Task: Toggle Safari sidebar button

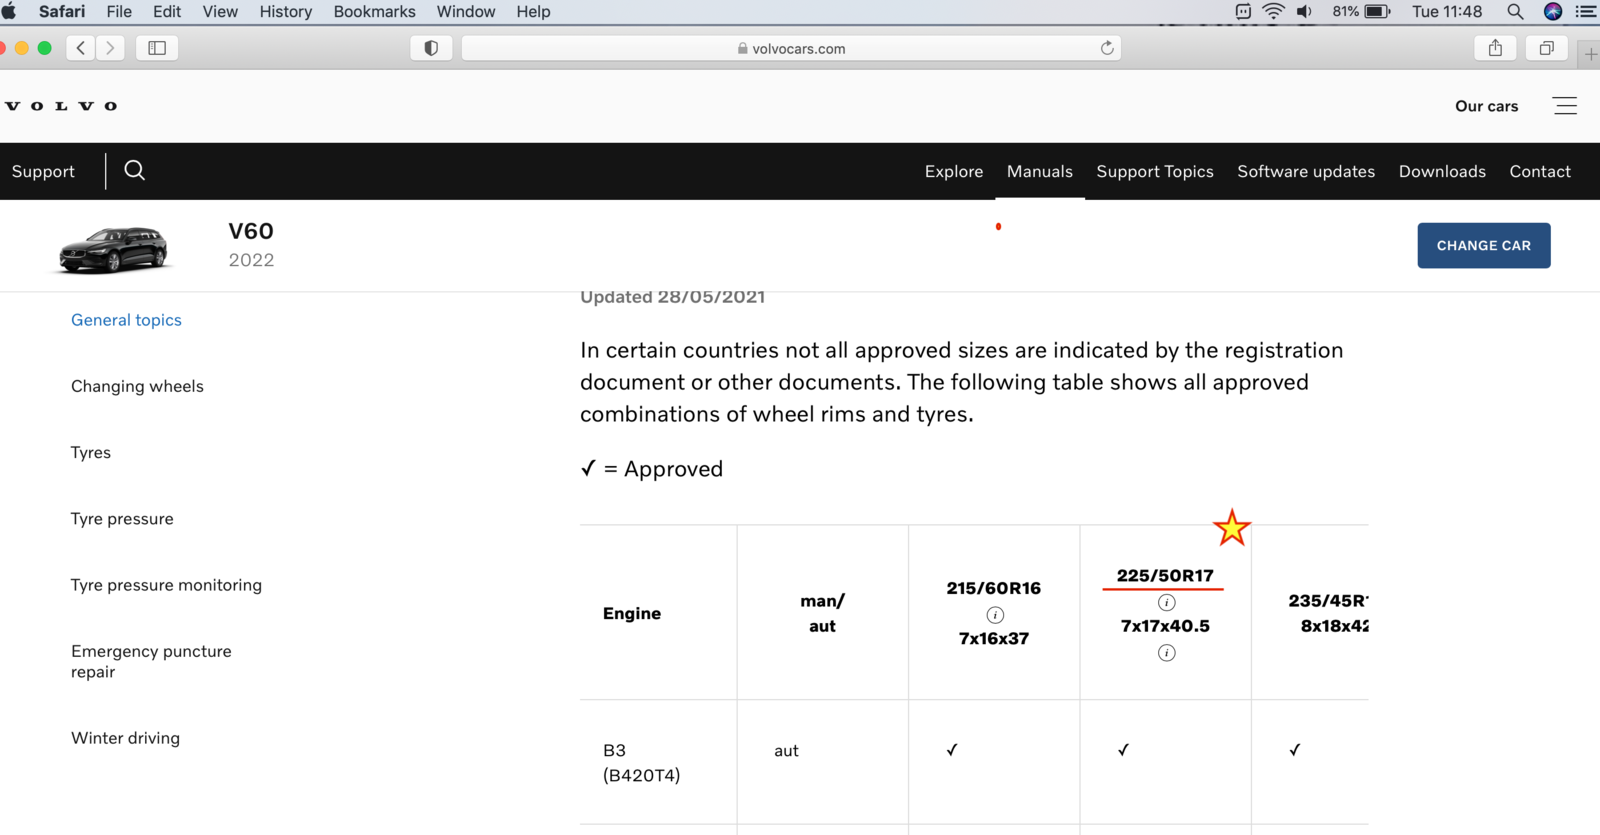Action: point(157,48)
